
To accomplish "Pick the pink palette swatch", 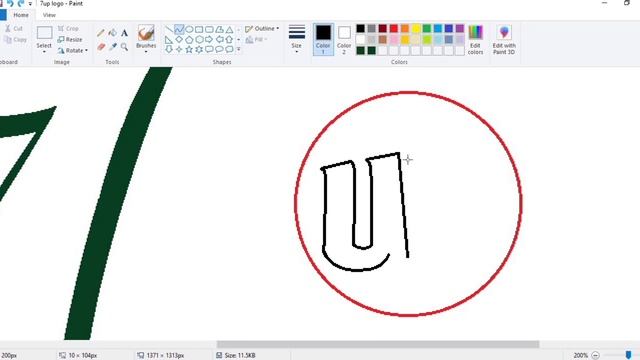I will (x=393, y=40).
